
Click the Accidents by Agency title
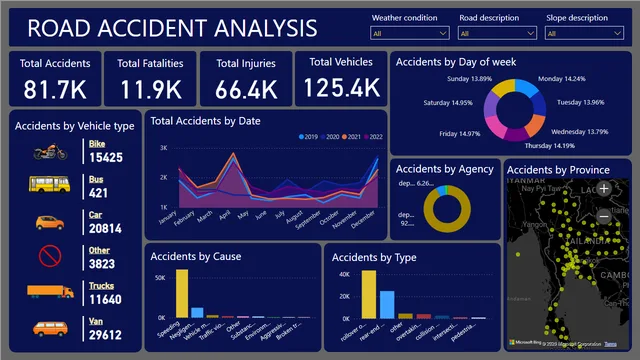click(x=444, y=169)
